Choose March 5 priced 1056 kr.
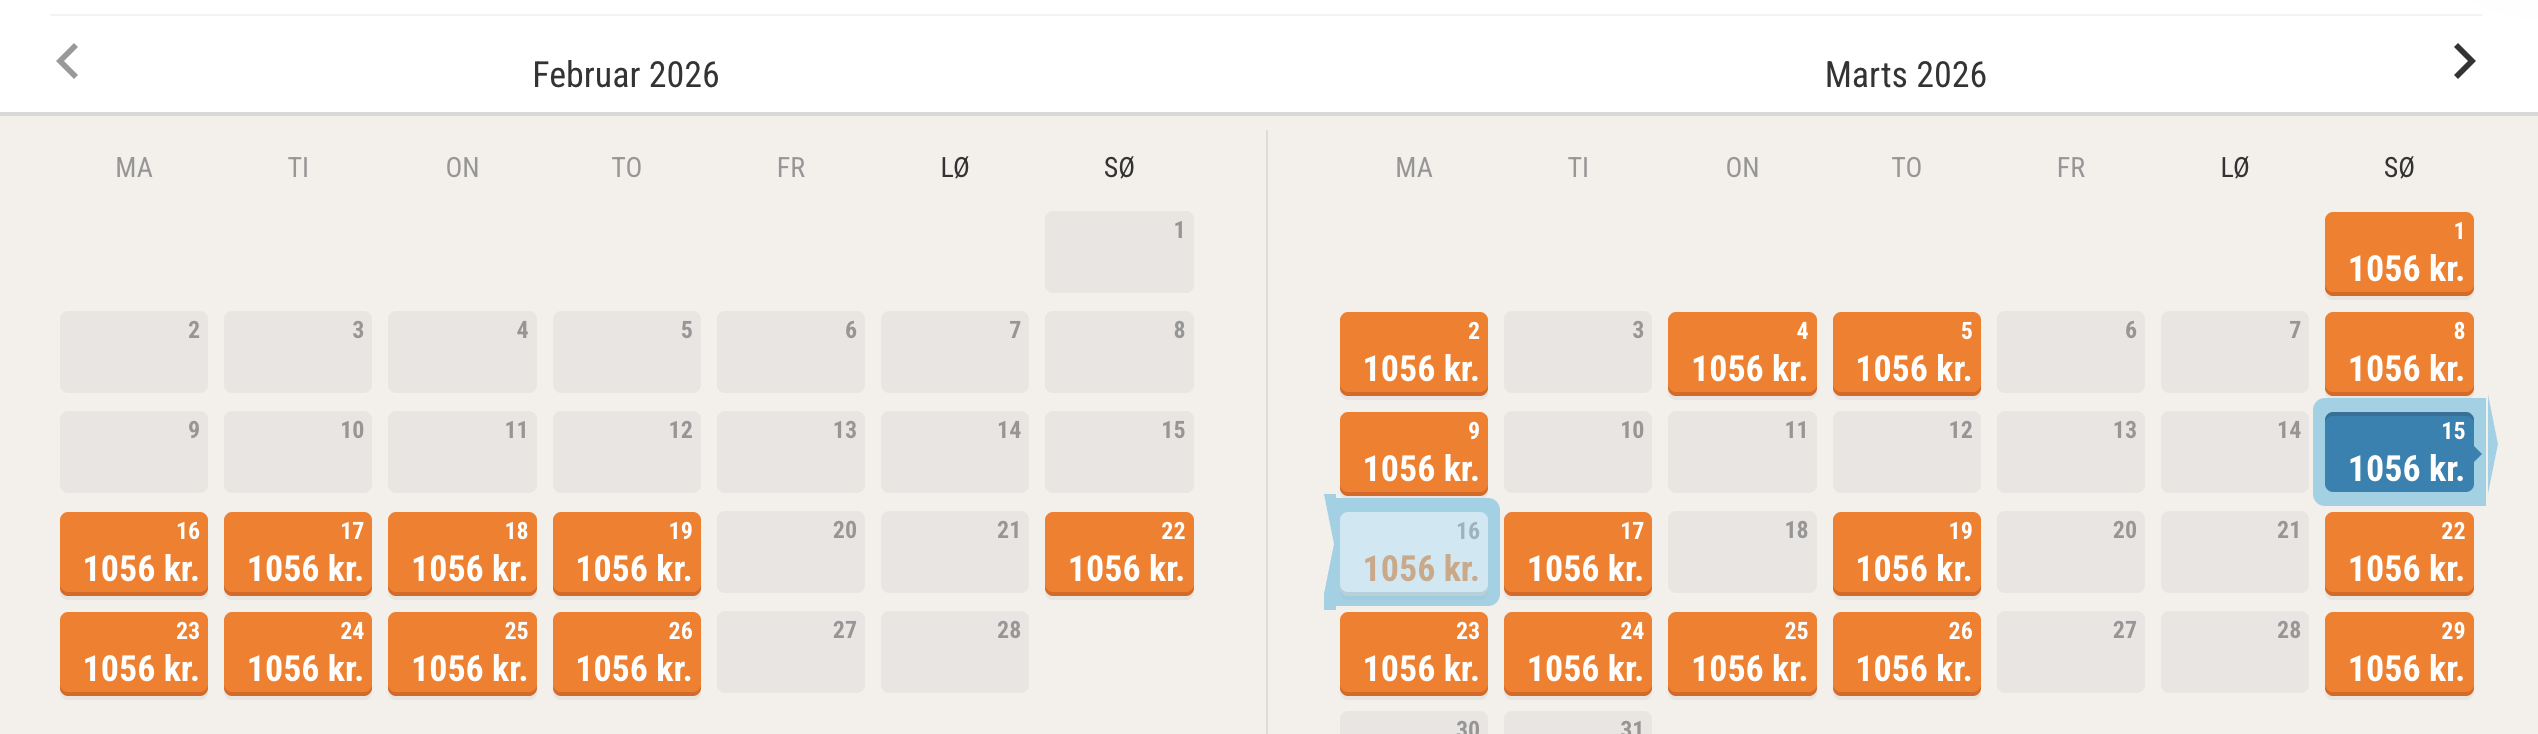The image size is (2538, 734). (1906, 353)
